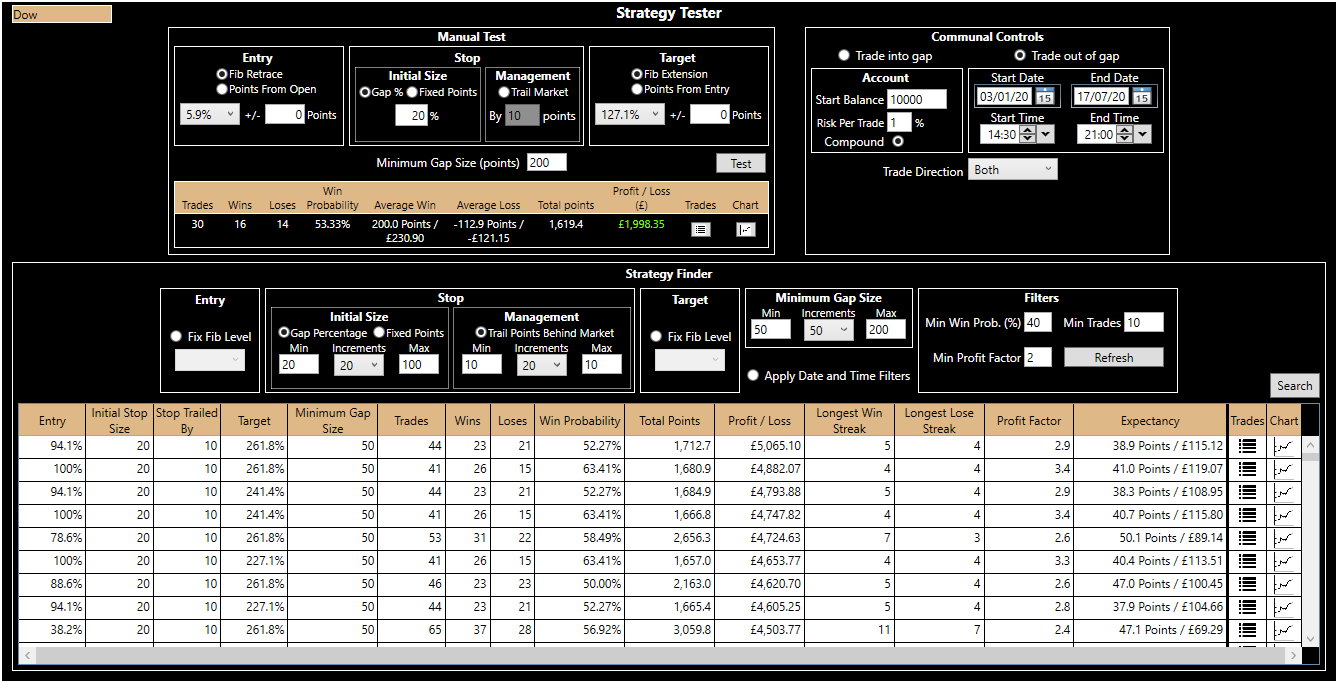Toggle the Compound account option
This screenshot has width=1336, height=682.
pos(898,141)
